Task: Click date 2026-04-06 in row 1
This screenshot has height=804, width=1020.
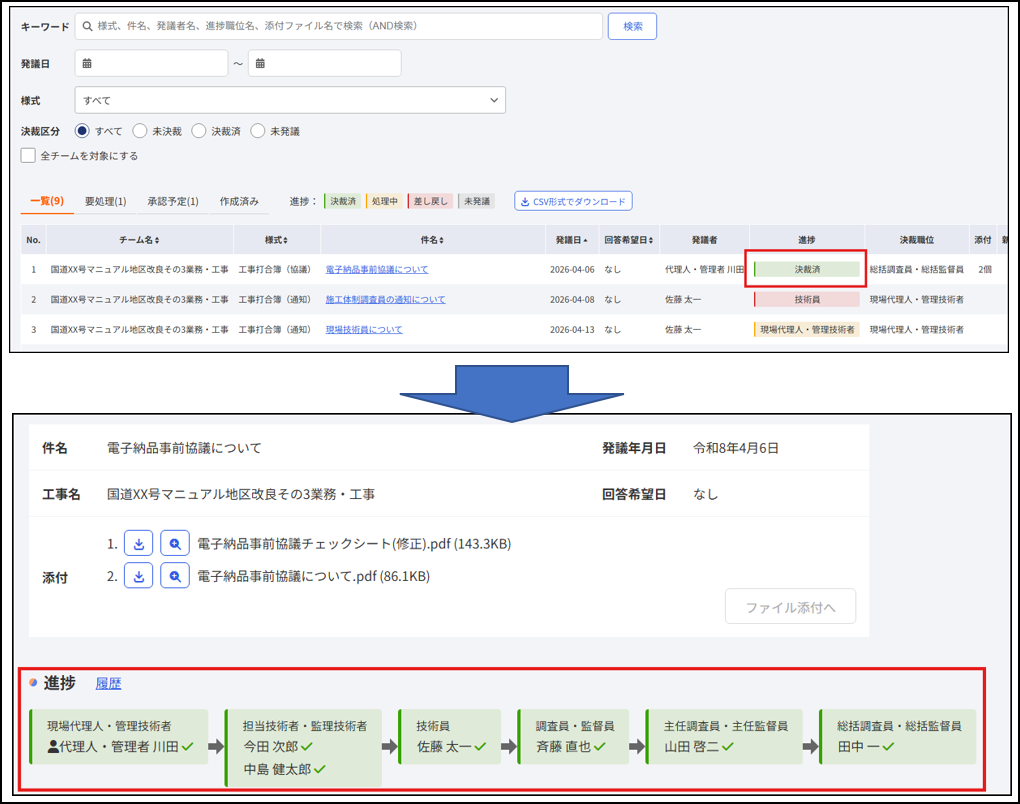Action: [x=572, y=269]
